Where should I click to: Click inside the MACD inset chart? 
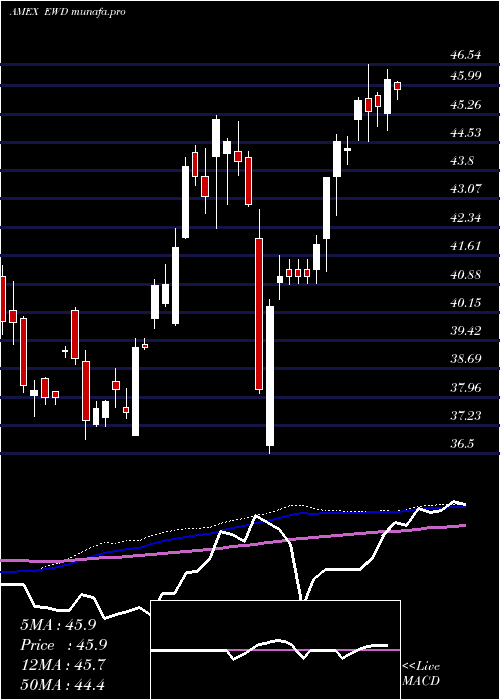275,650
